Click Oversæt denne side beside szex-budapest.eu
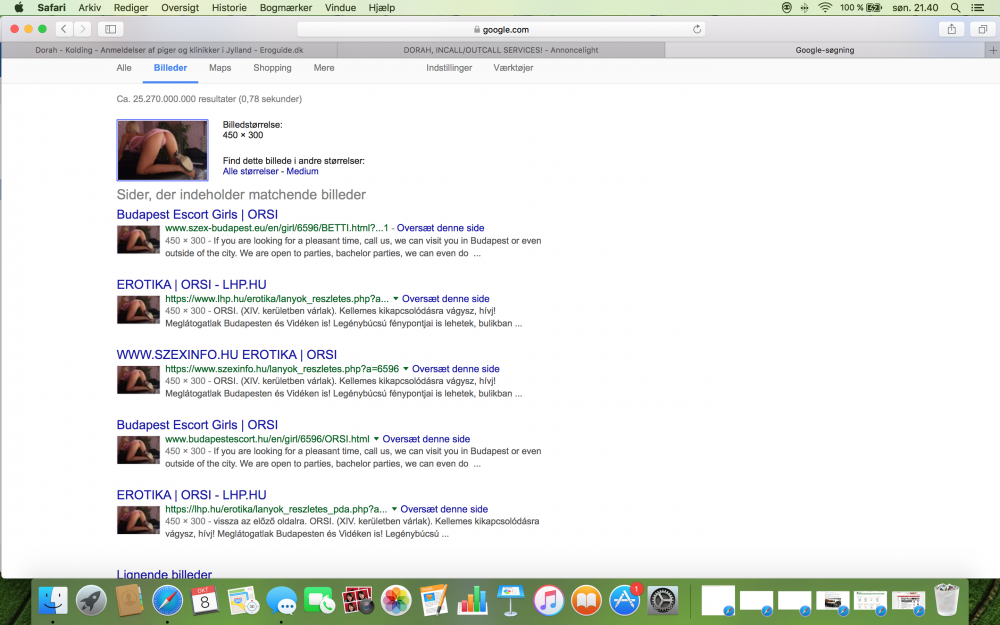 coord(441,228)
